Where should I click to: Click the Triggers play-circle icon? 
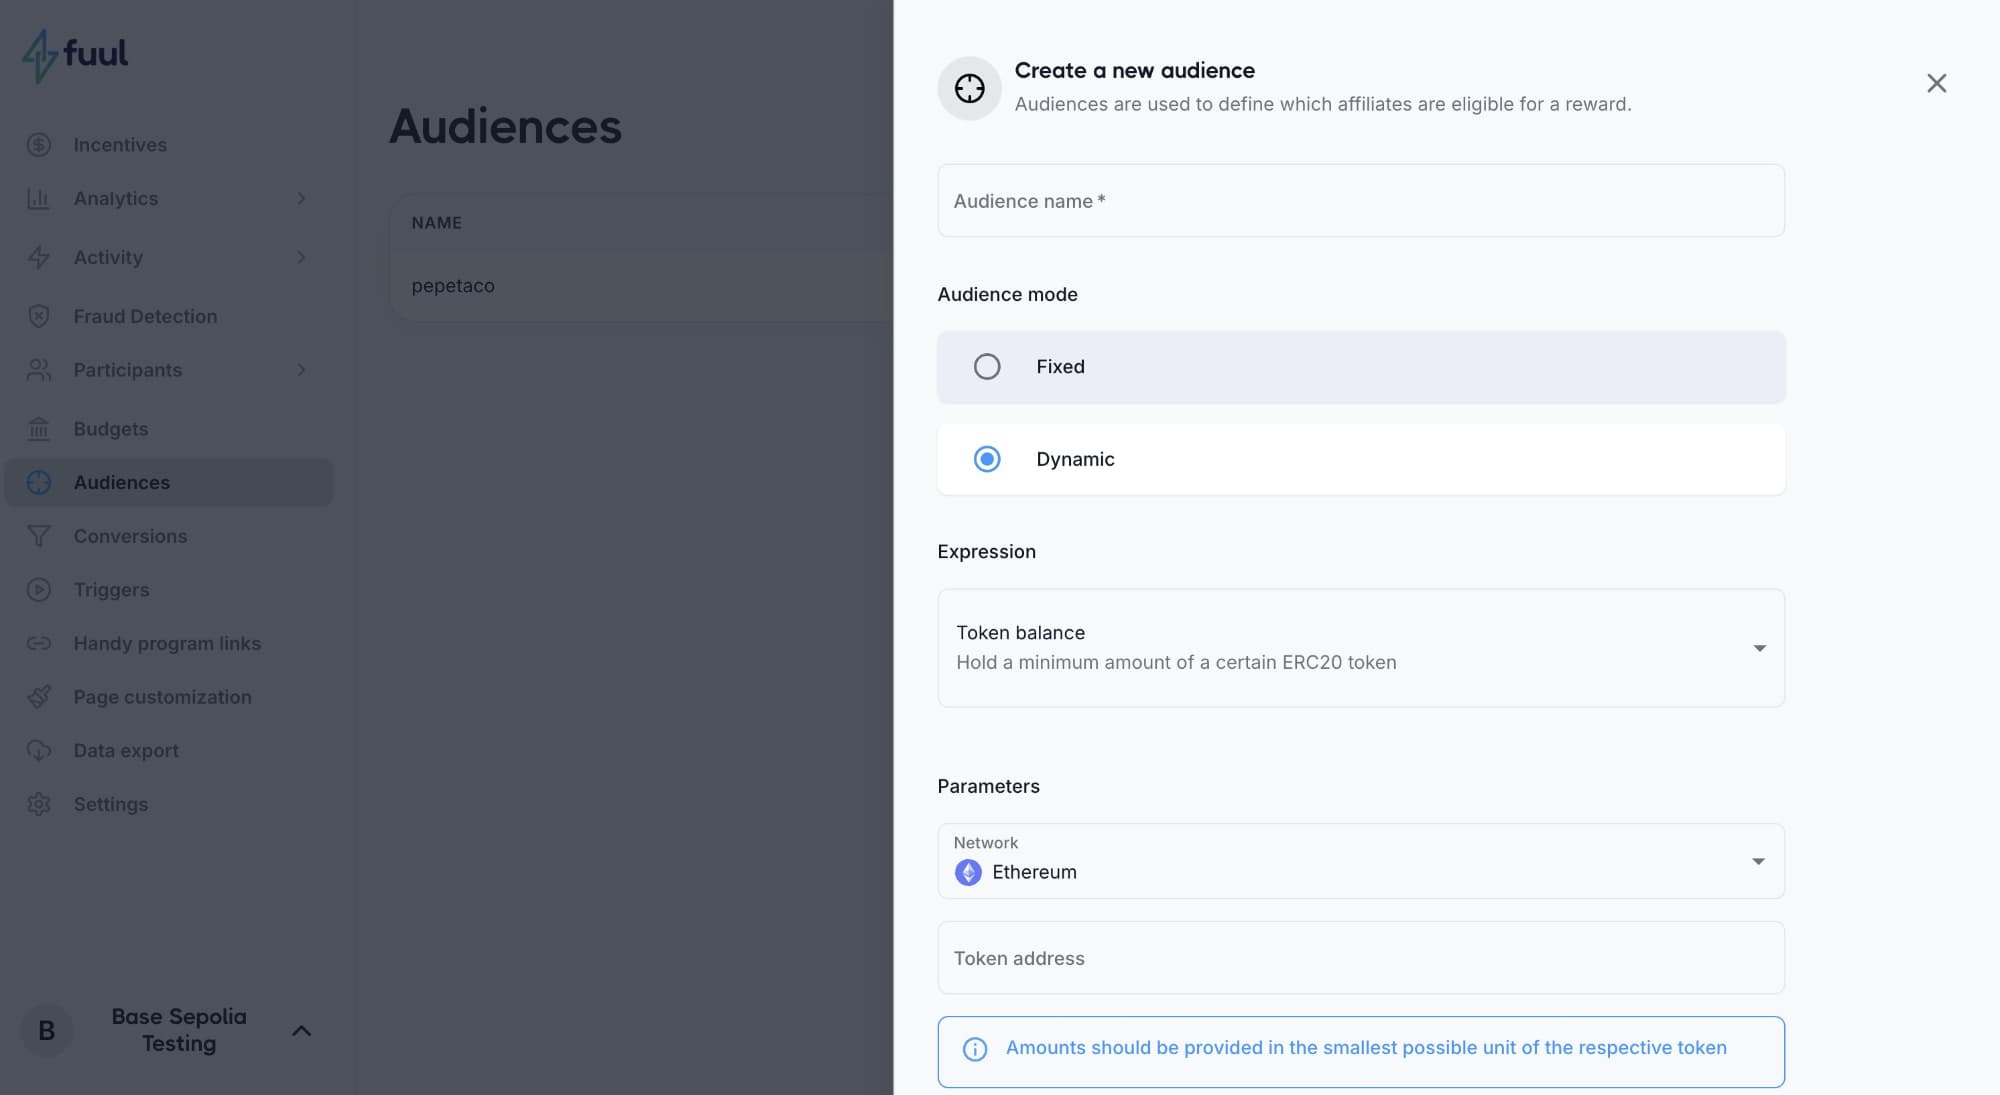(x=39, y=590)
